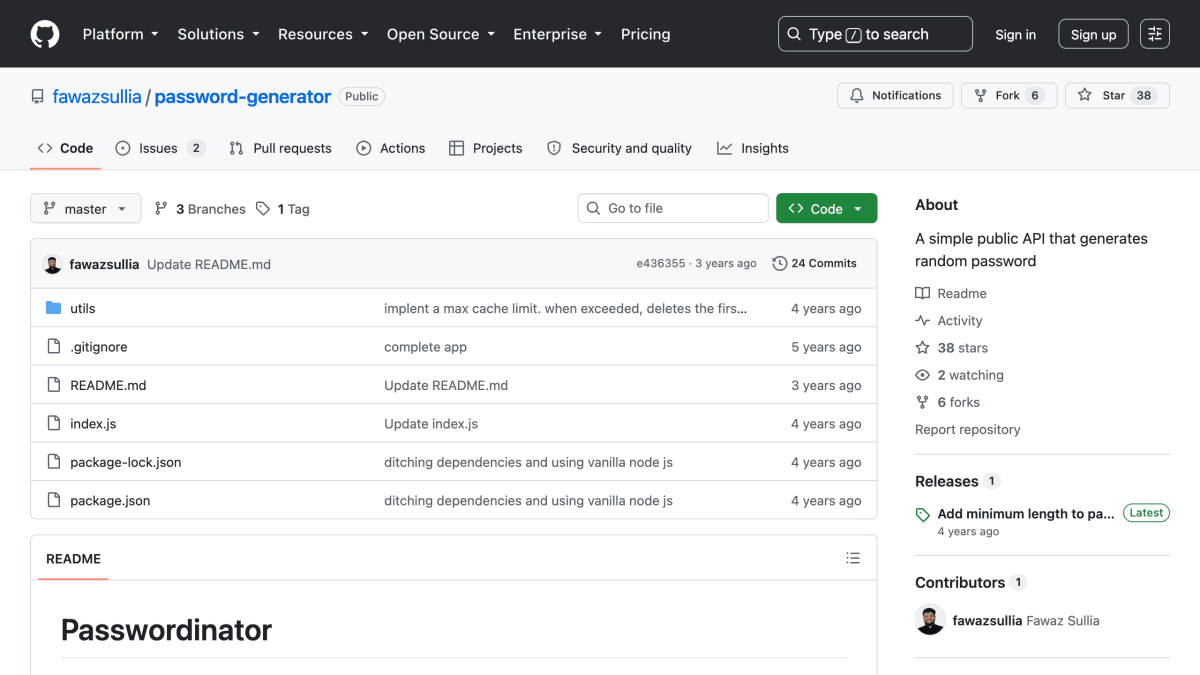1200x675 pixels.
Task: View 38 stars stargazers
Action: point(952,348)
